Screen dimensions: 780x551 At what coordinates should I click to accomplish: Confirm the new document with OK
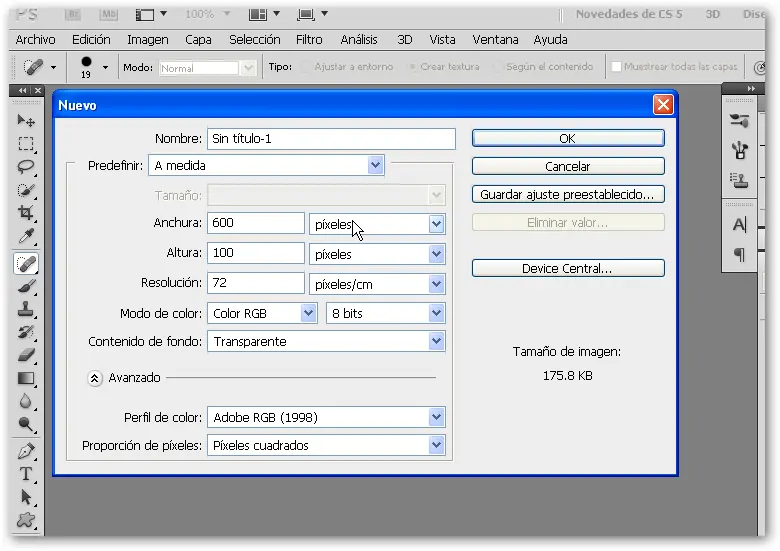pyautogui.click(x=568, y=138)
